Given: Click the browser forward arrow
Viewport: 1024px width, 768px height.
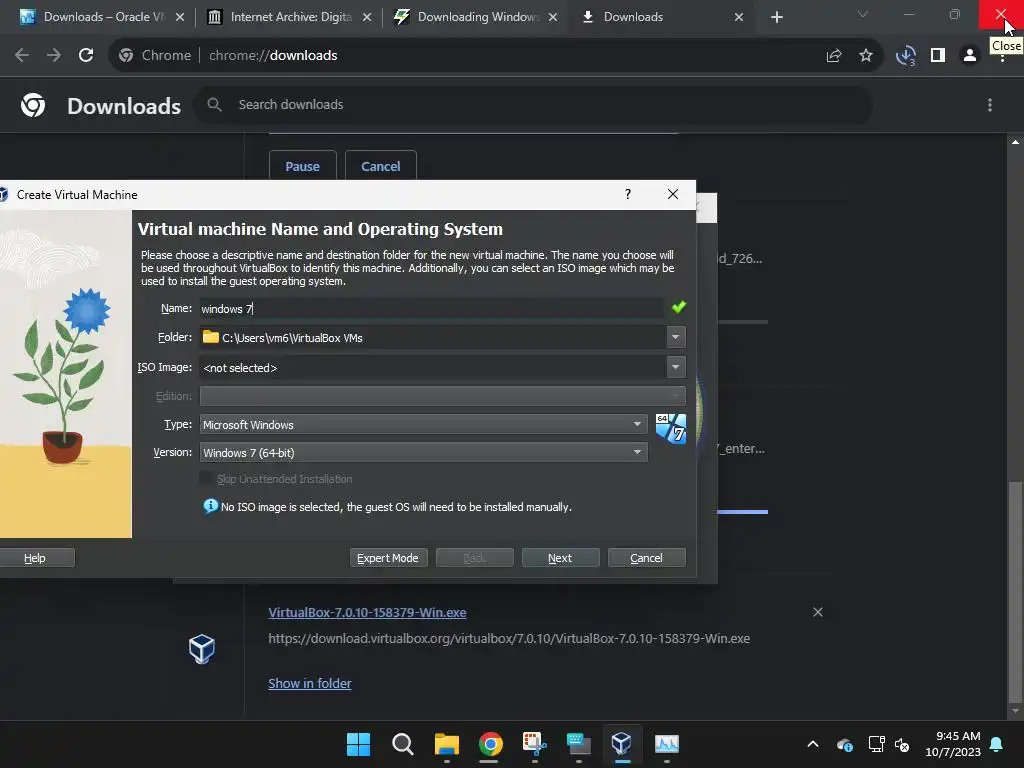Looking at the screenshot, I should pyautogui.click(x=54, y=56).
